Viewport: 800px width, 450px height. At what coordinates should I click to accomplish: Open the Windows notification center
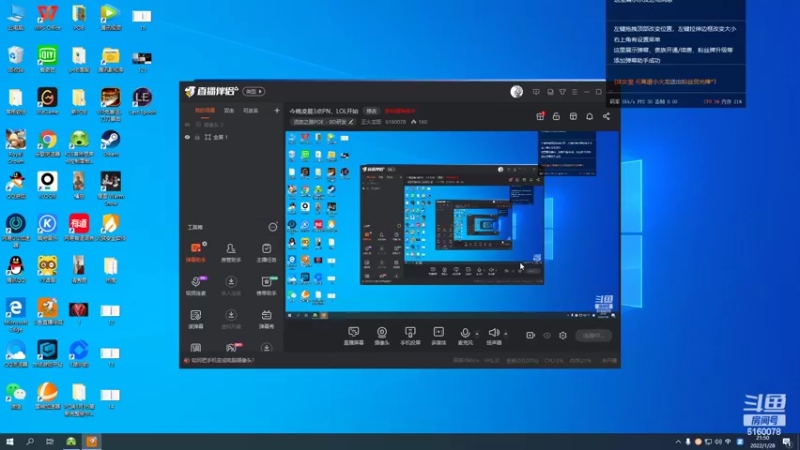[x=787, y=442]
